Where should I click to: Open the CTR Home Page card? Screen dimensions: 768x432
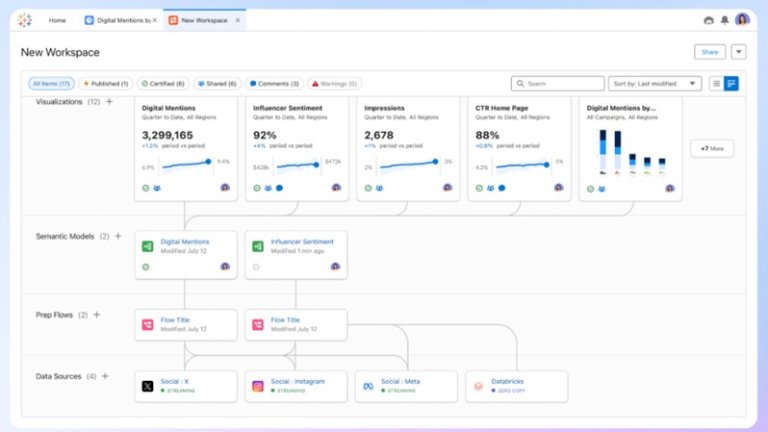(519, 148)
